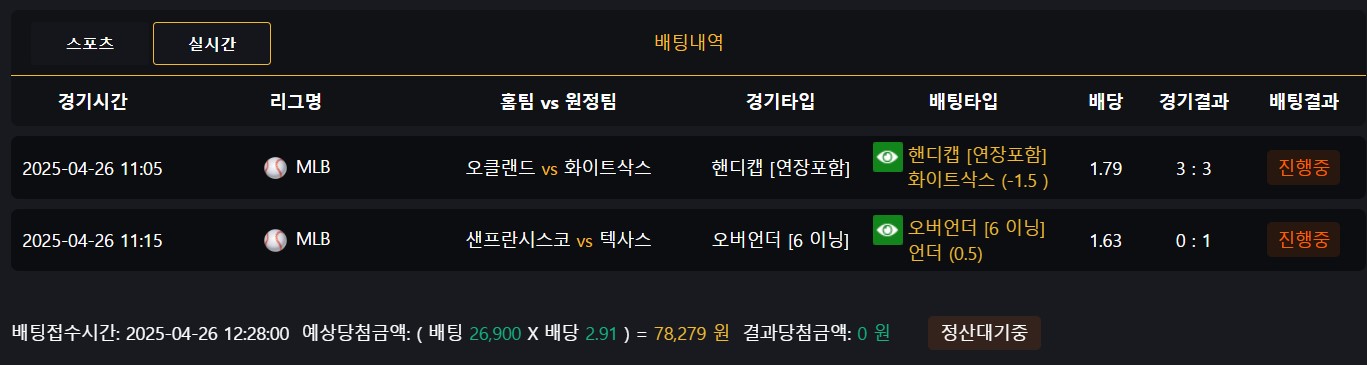Open the 핸디캡 [연장포함] 화이트삭스 (-1.5) bet link
Image resolution: width=1367 pixels, height=365 pixels.
977,168
